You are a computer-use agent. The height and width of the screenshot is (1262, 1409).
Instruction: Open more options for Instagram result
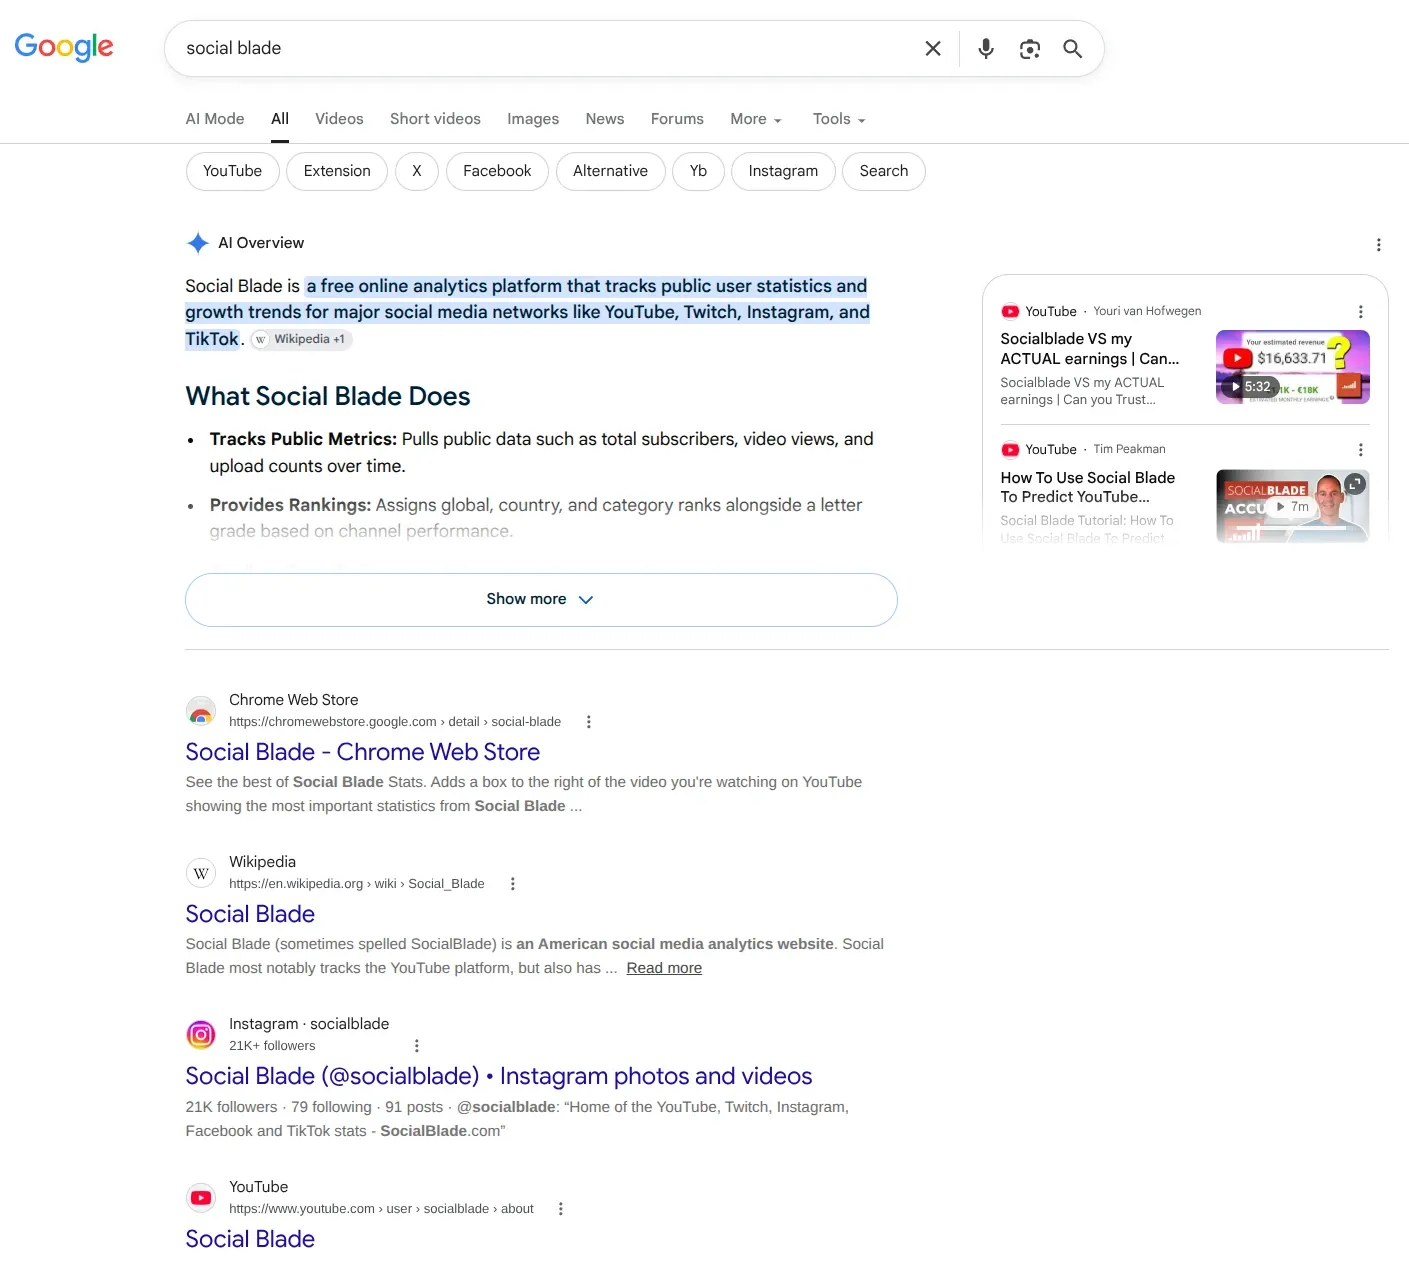(416, 1046)
